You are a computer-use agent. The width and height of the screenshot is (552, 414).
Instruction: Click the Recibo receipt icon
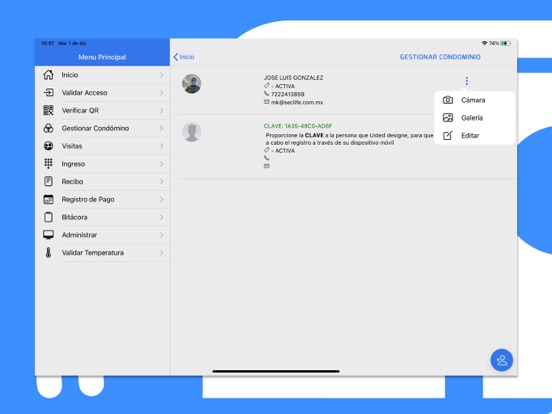pos(48,181)
